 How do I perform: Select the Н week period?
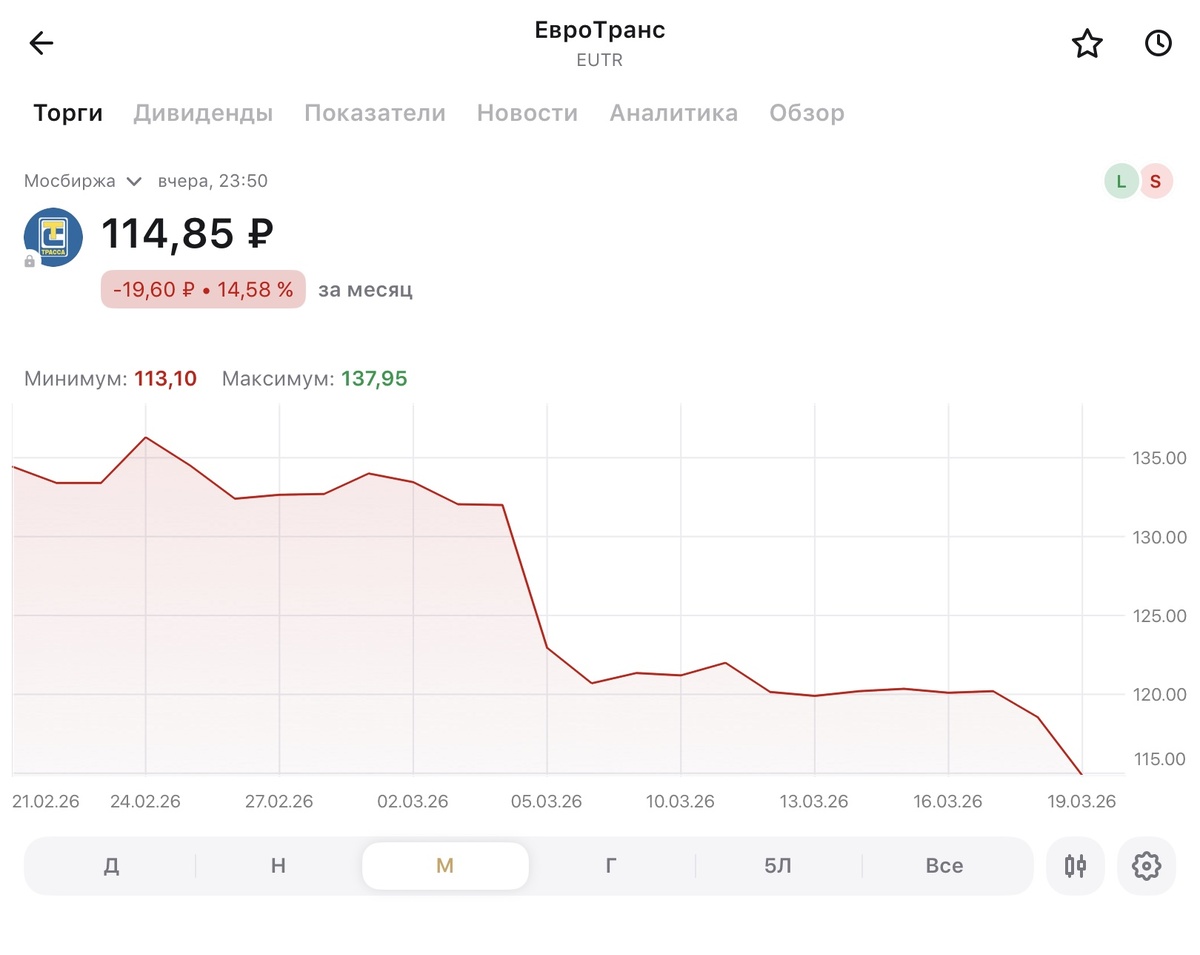pos(278,866)
